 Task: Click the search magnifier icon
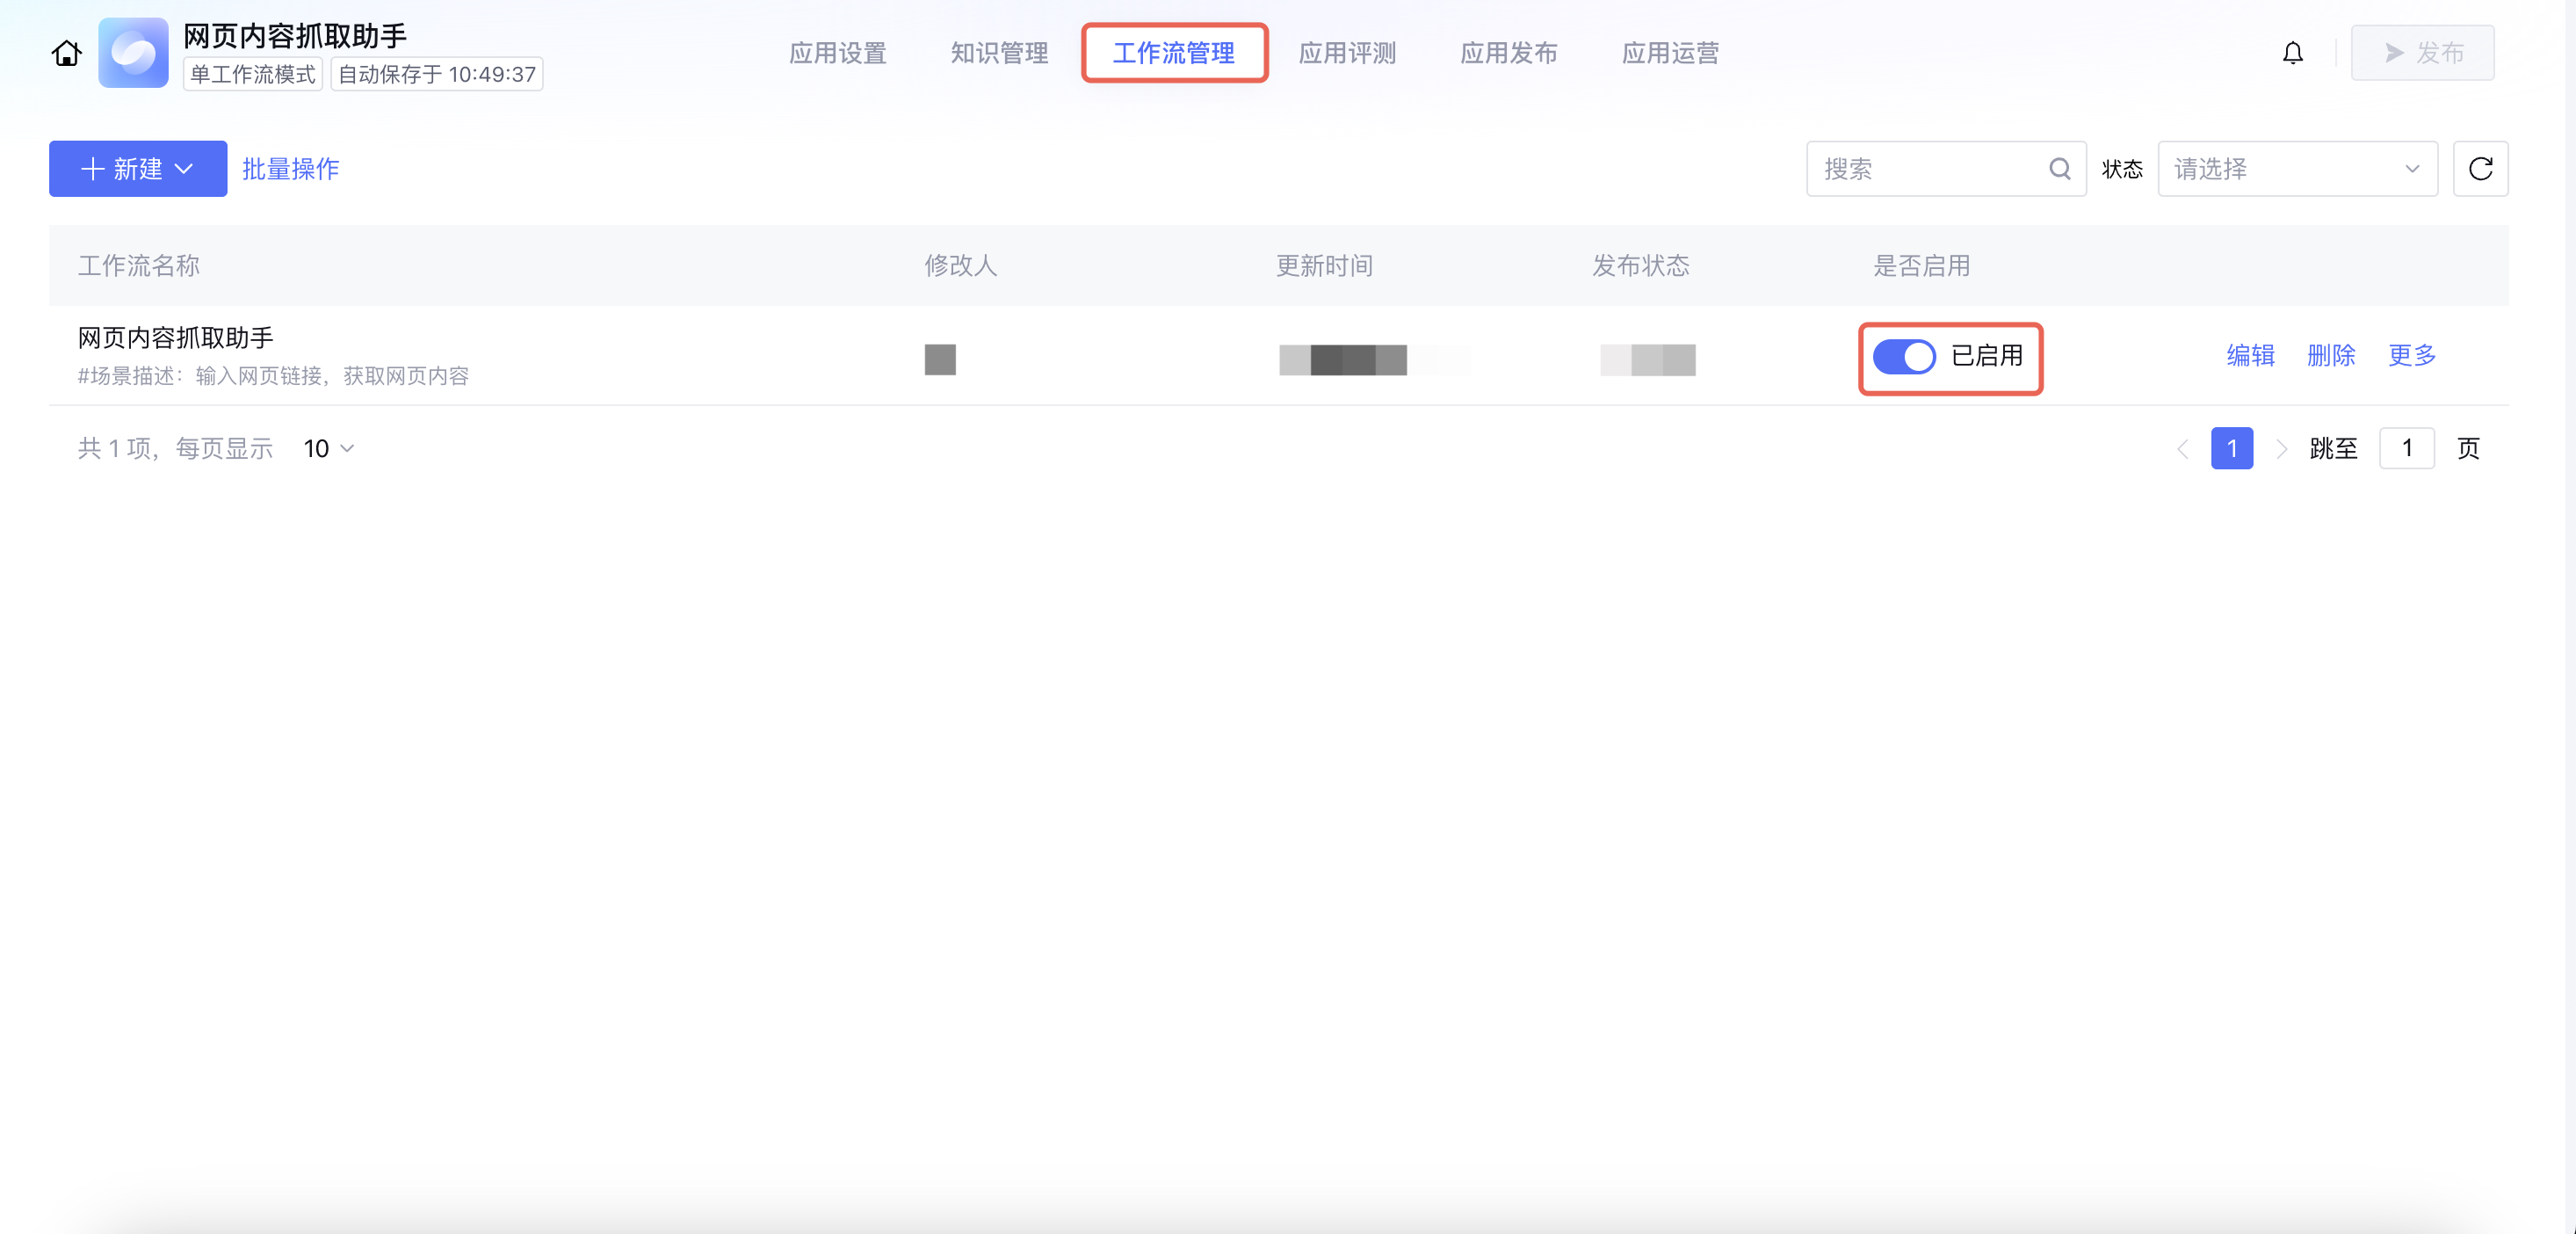pos(2059,169)
